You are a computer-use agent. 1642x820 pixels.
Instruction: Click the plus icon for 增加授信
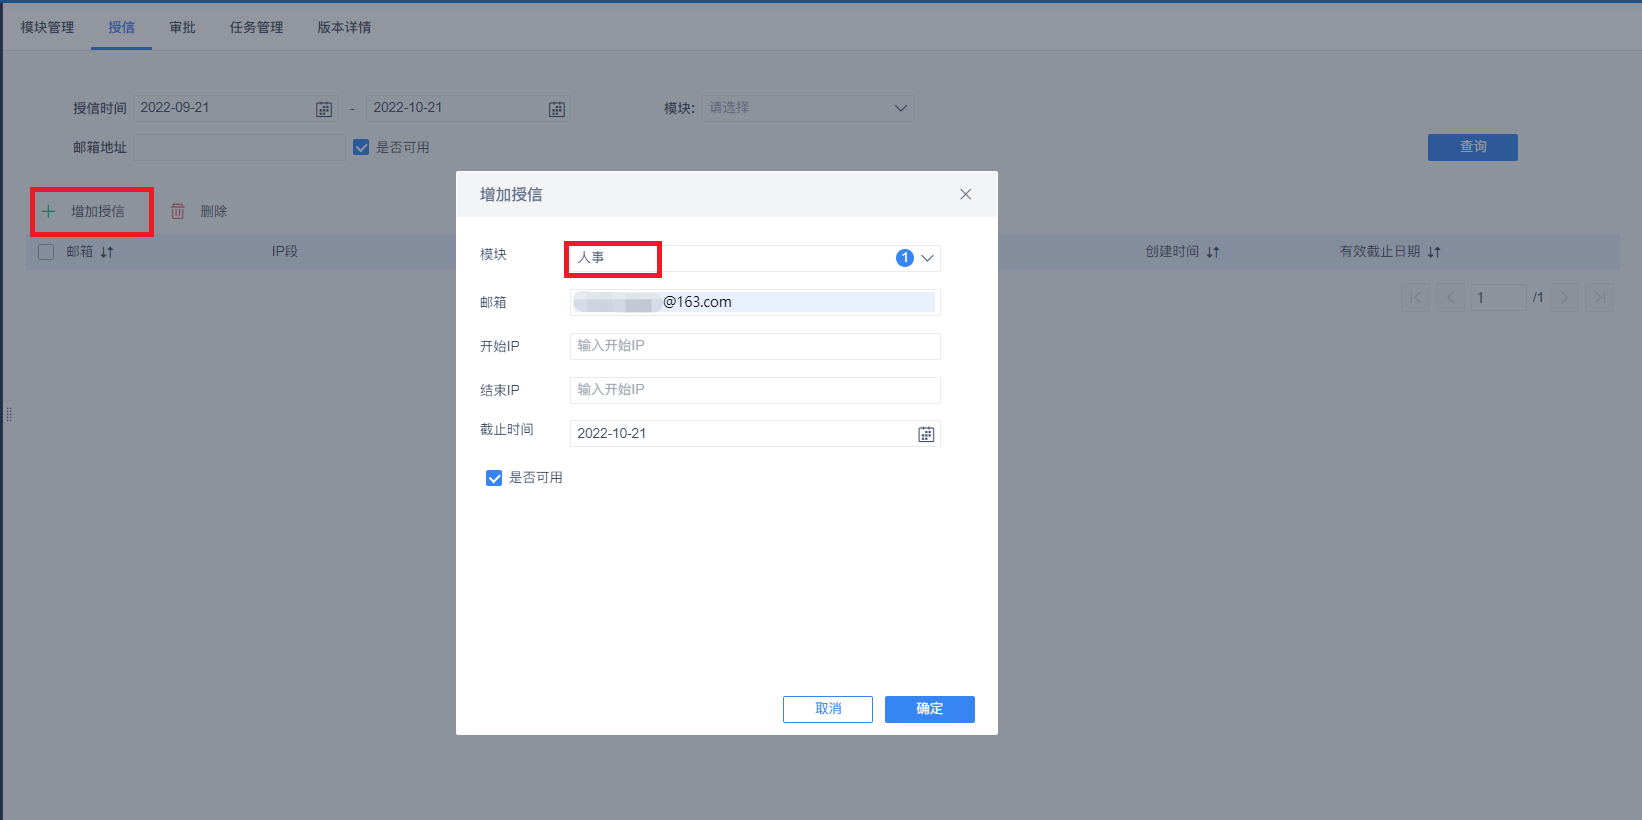[x=48, y=211]
